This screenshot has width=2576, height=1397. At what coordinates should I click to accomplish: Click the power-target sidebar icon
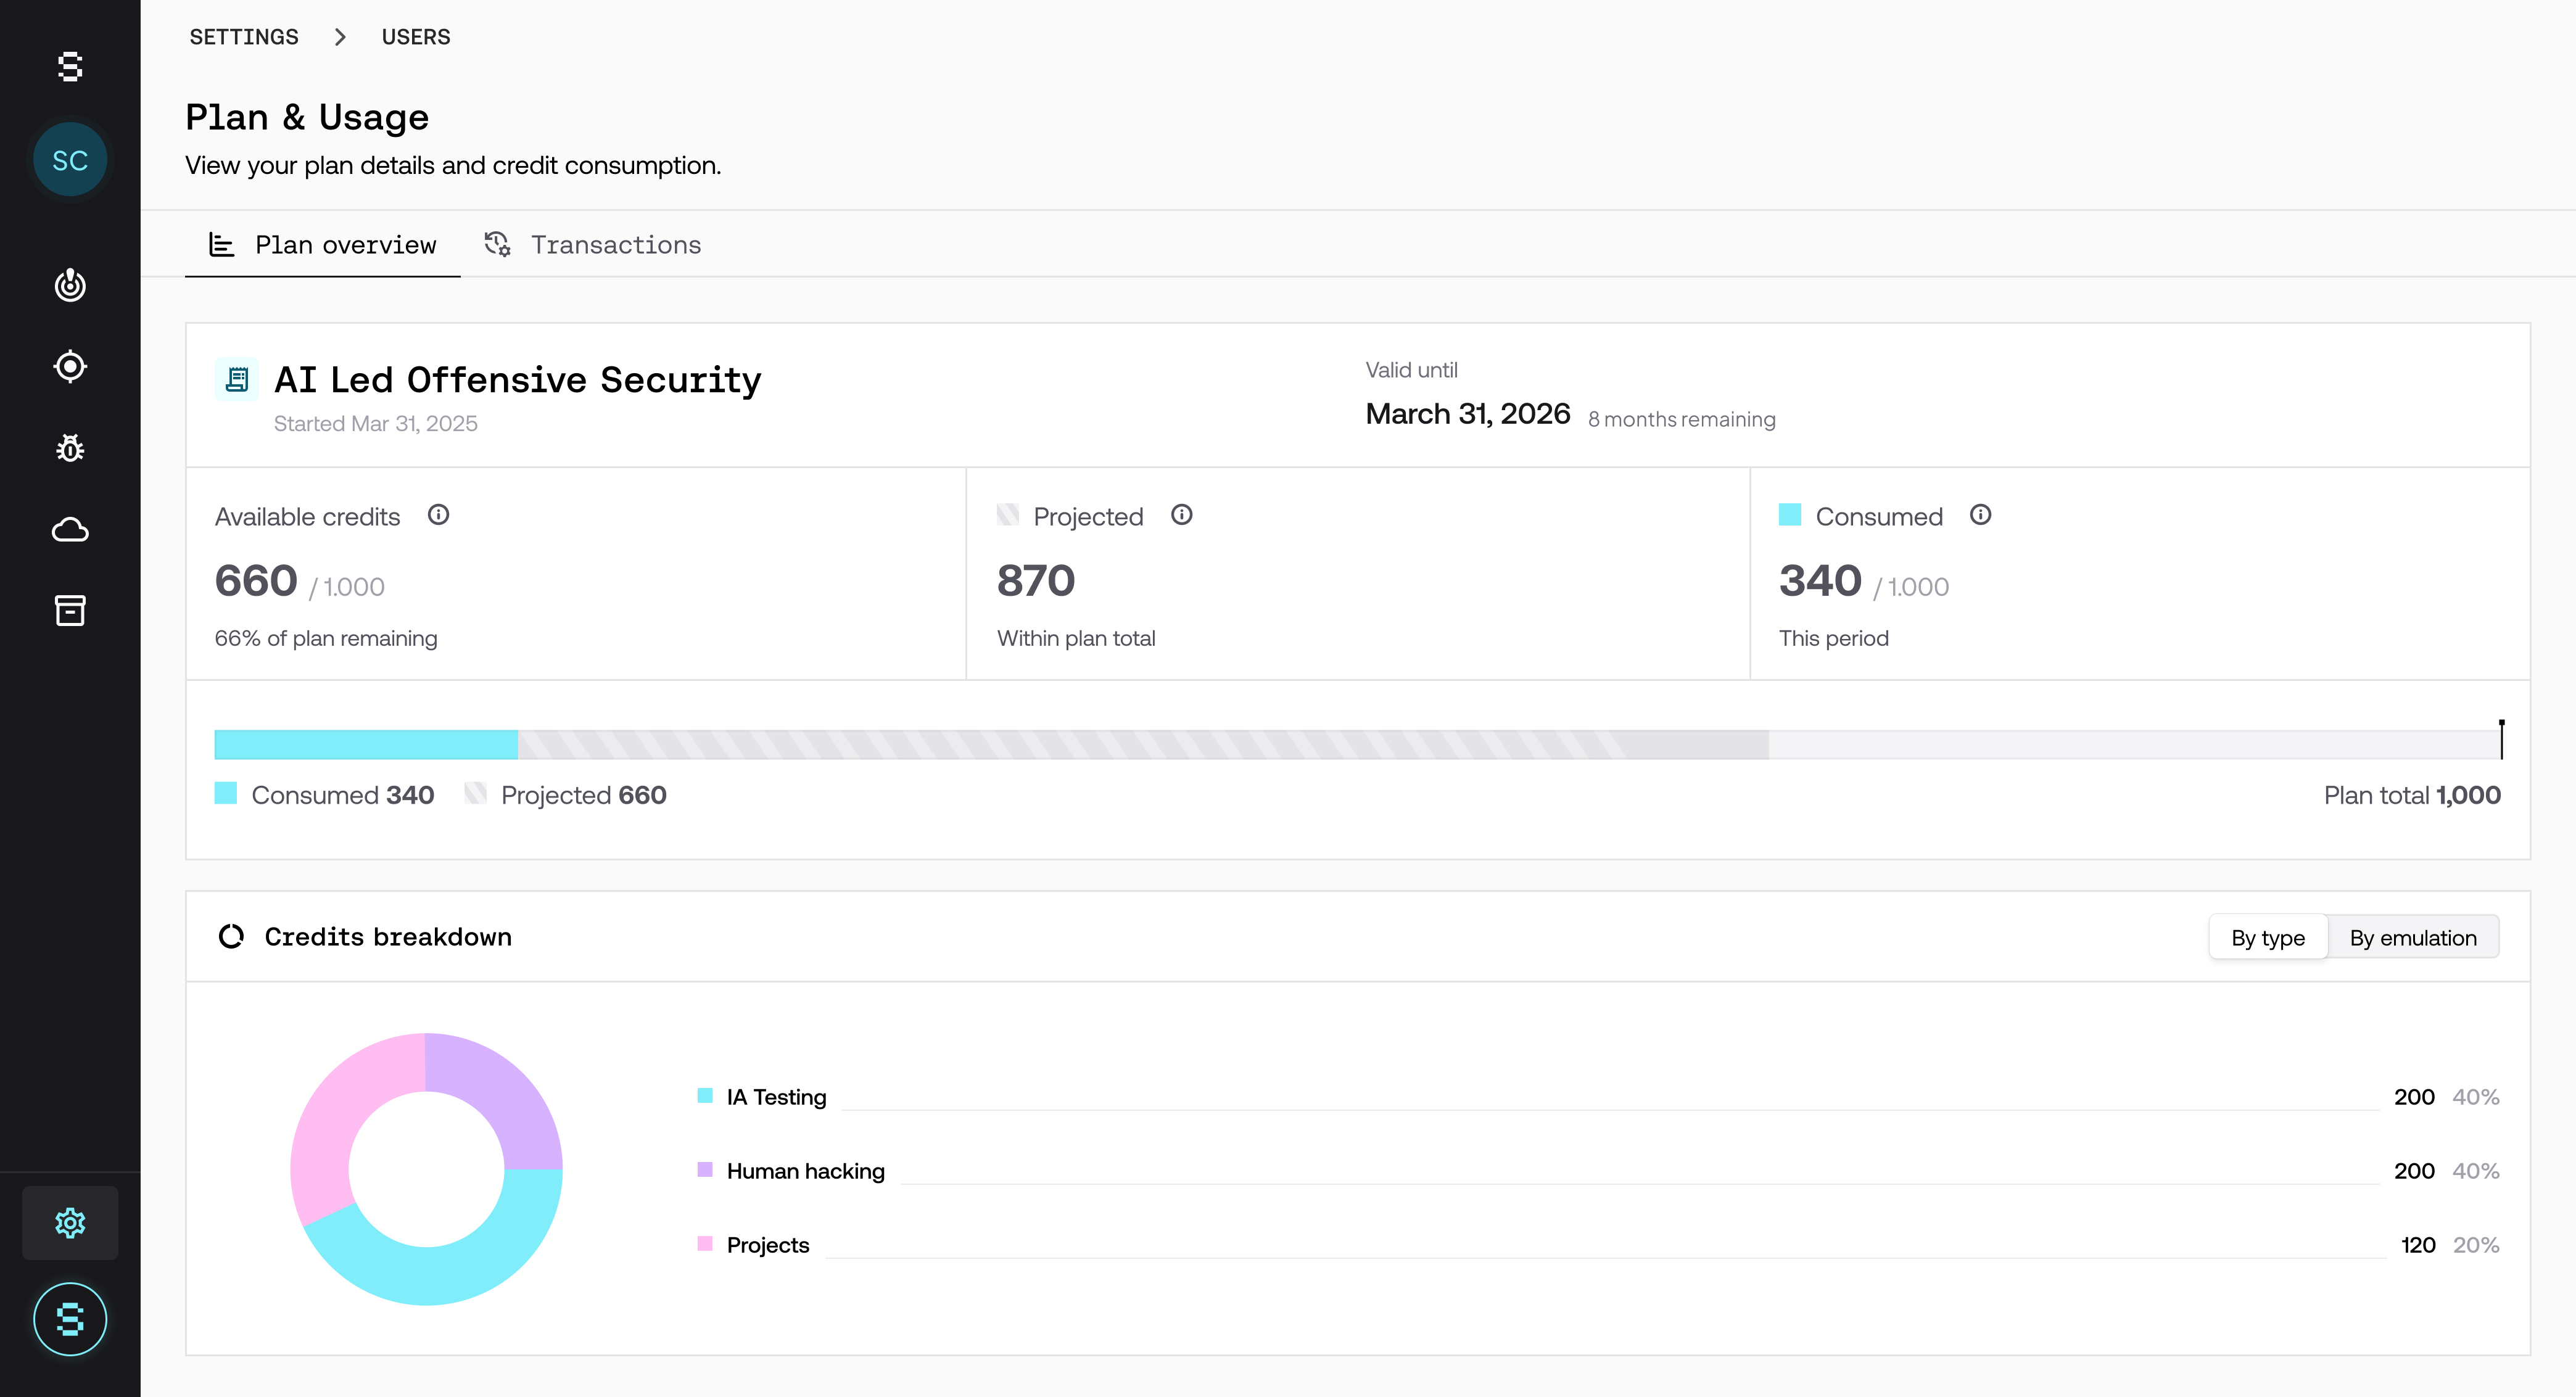70,285
